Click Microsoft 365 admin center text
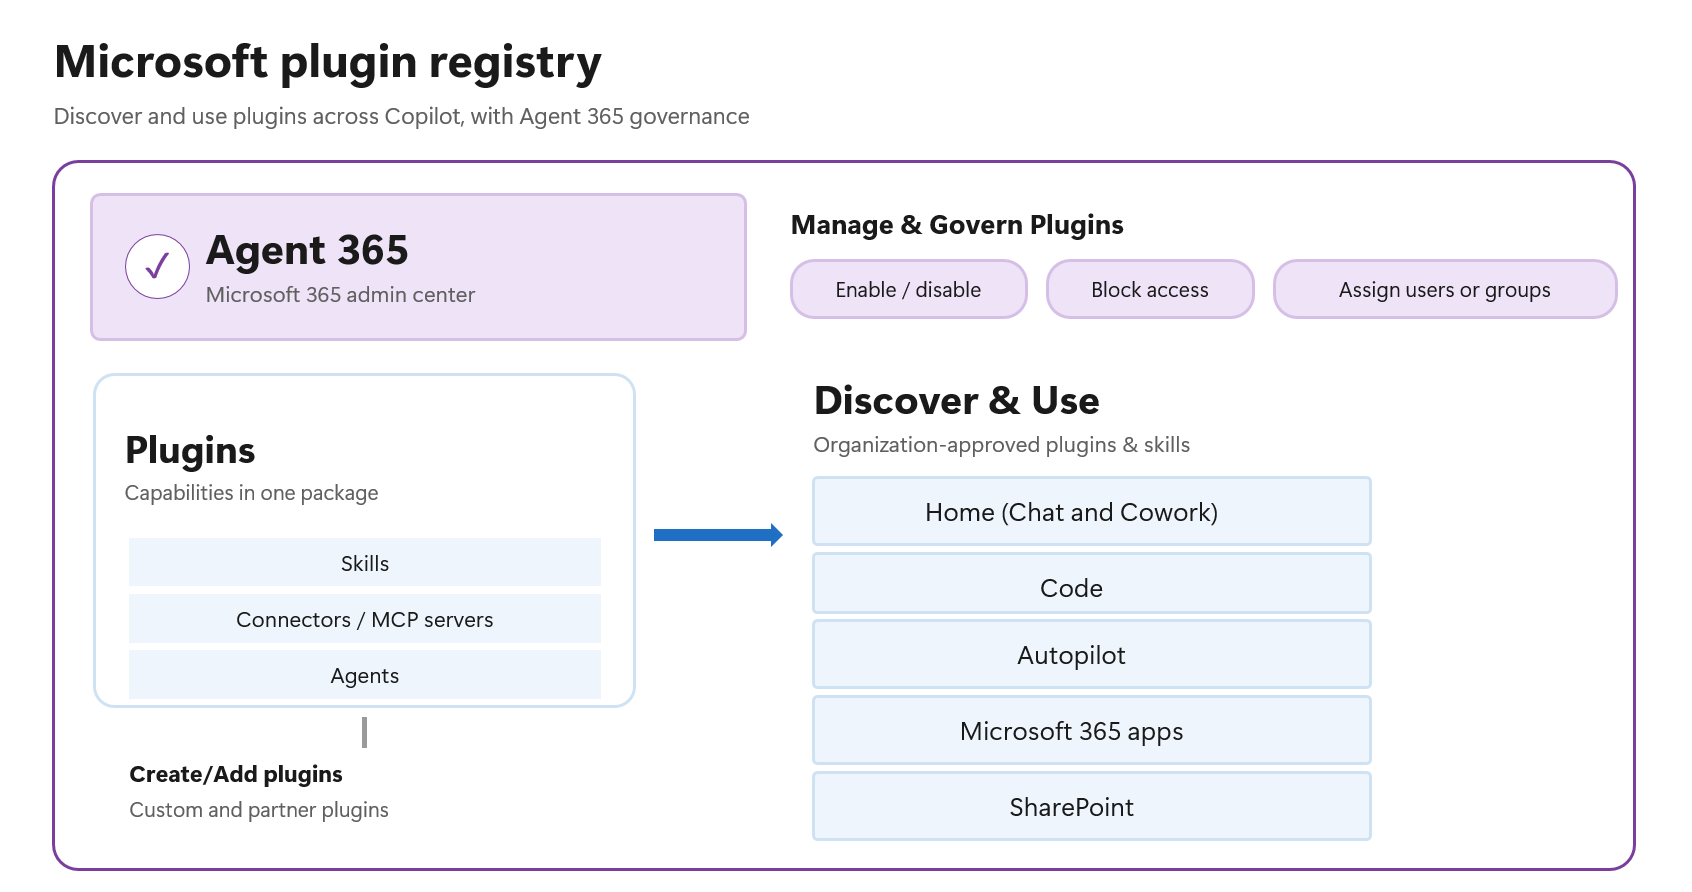1692x892 pixels. (340, 295)
